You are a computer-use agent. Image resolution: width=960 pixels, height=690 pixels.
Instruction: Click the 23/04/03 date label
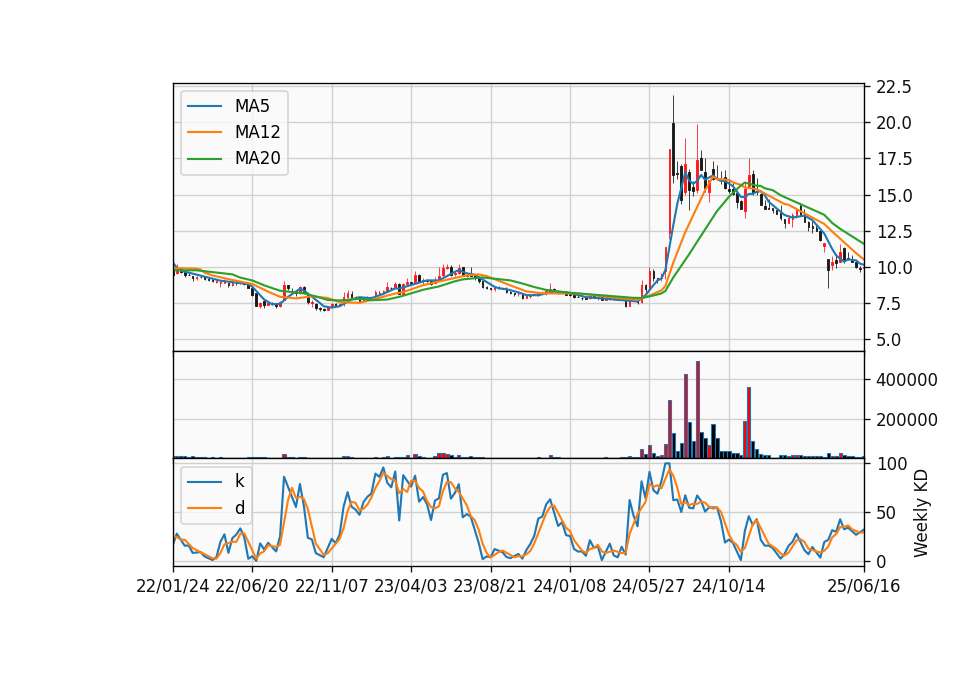tap(411, 587)
